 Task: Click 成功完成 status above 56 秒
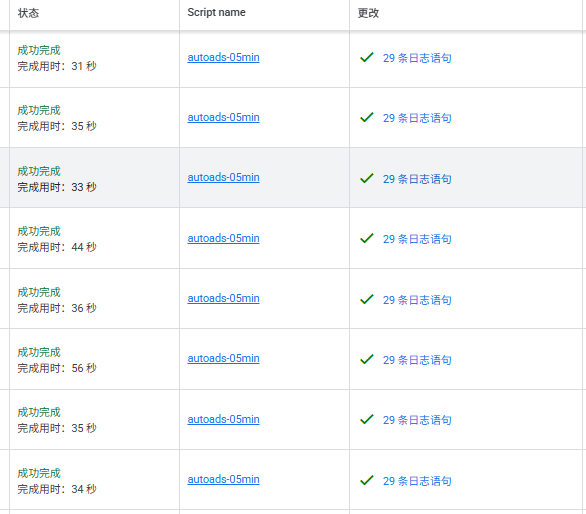pyautogui.click(x=39, y=352)
